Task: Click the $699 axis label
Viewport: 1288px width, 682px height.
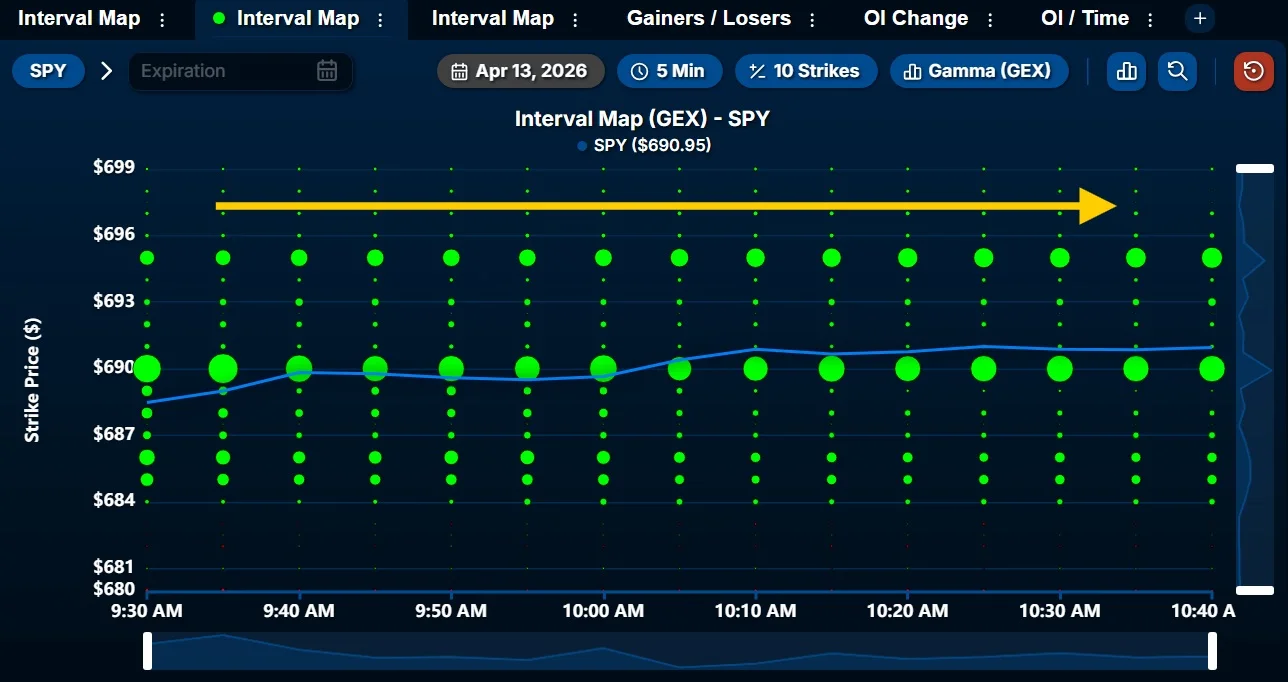Action: tap(114, 167)
